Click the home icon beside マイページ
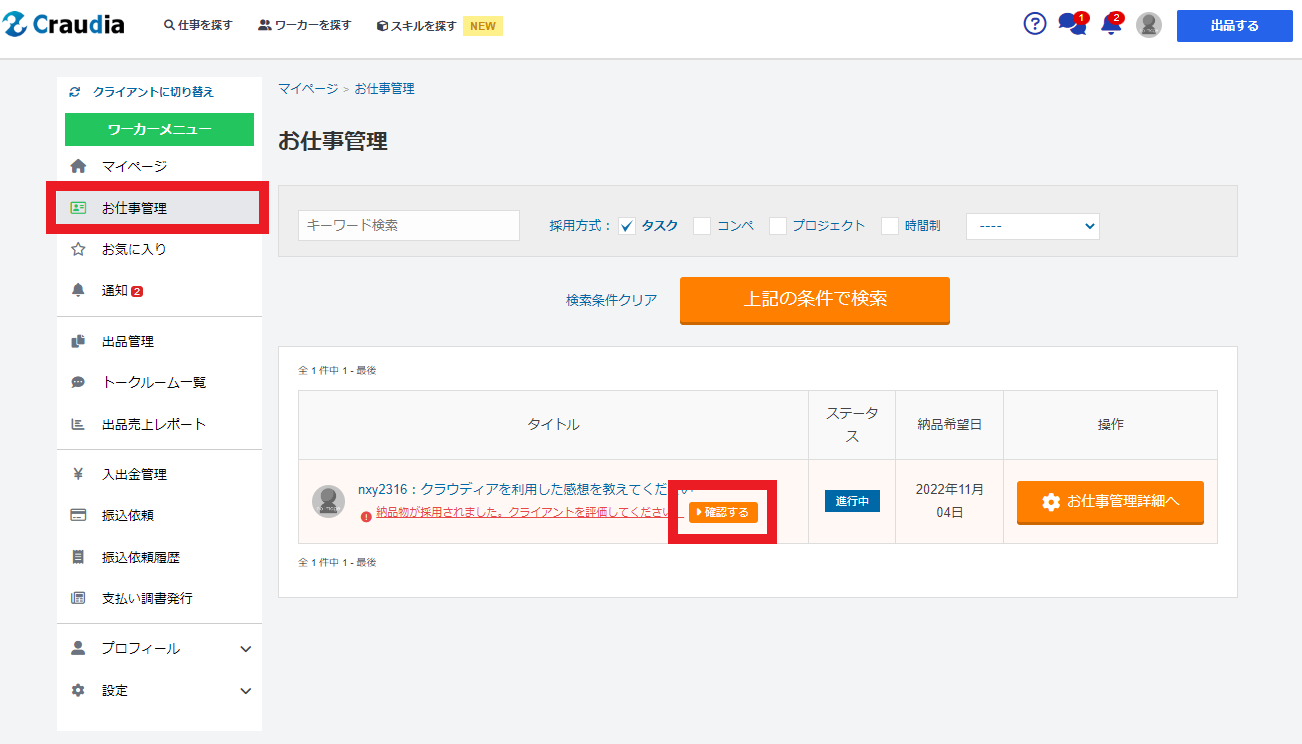Viewport: 1302px width, 744px height. pyautogui.click(x=78, y=166)
